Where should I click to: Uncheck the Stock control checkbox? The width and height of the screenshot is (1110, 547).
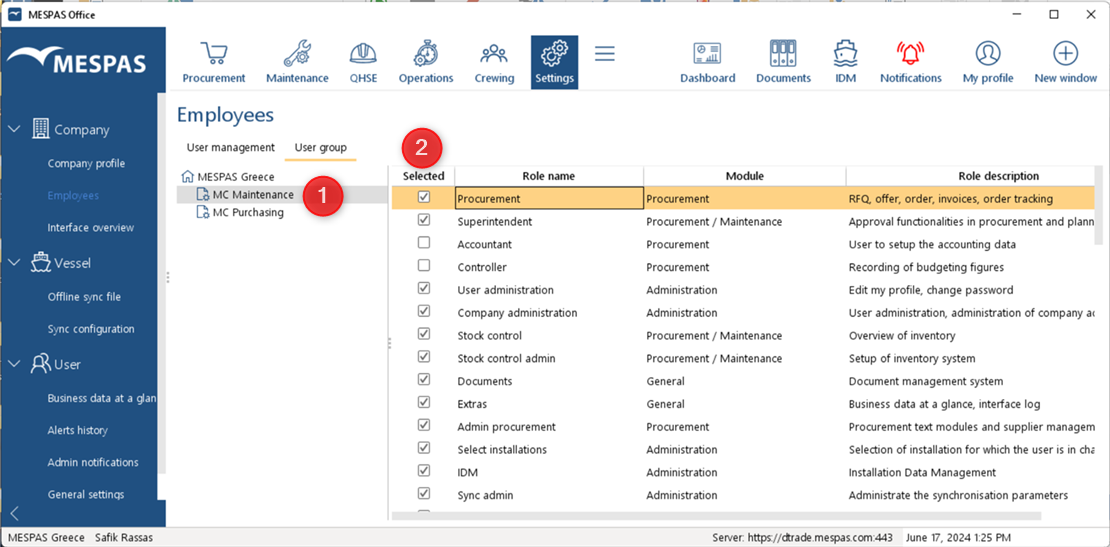[423, 334]
